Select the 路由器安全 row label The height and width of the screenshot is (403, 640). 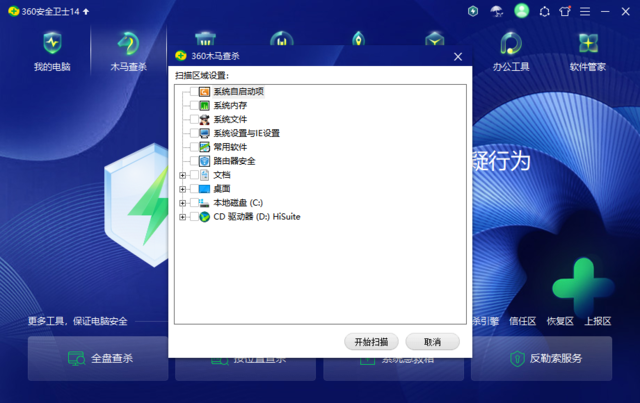[234, 161]
